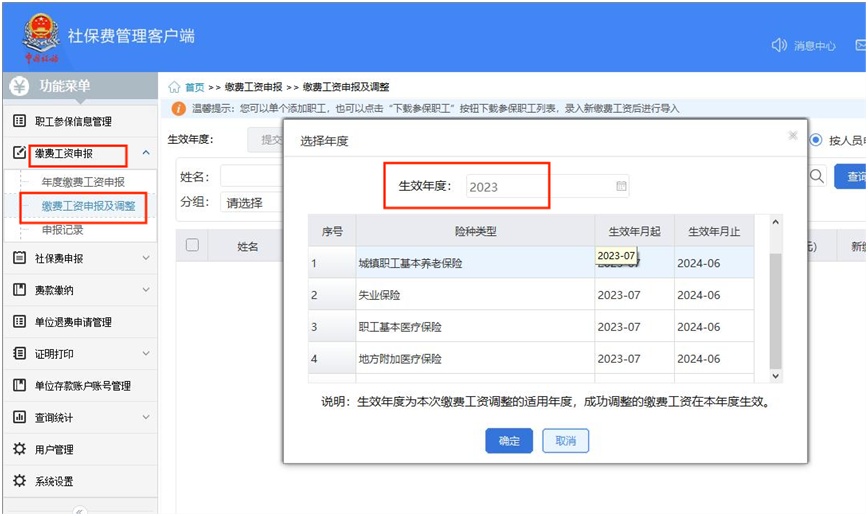Viewport: 868px width, 516px height.
Task: Click the 单位存款账户账号管理 icon
Action: click(x=19, y=385)
